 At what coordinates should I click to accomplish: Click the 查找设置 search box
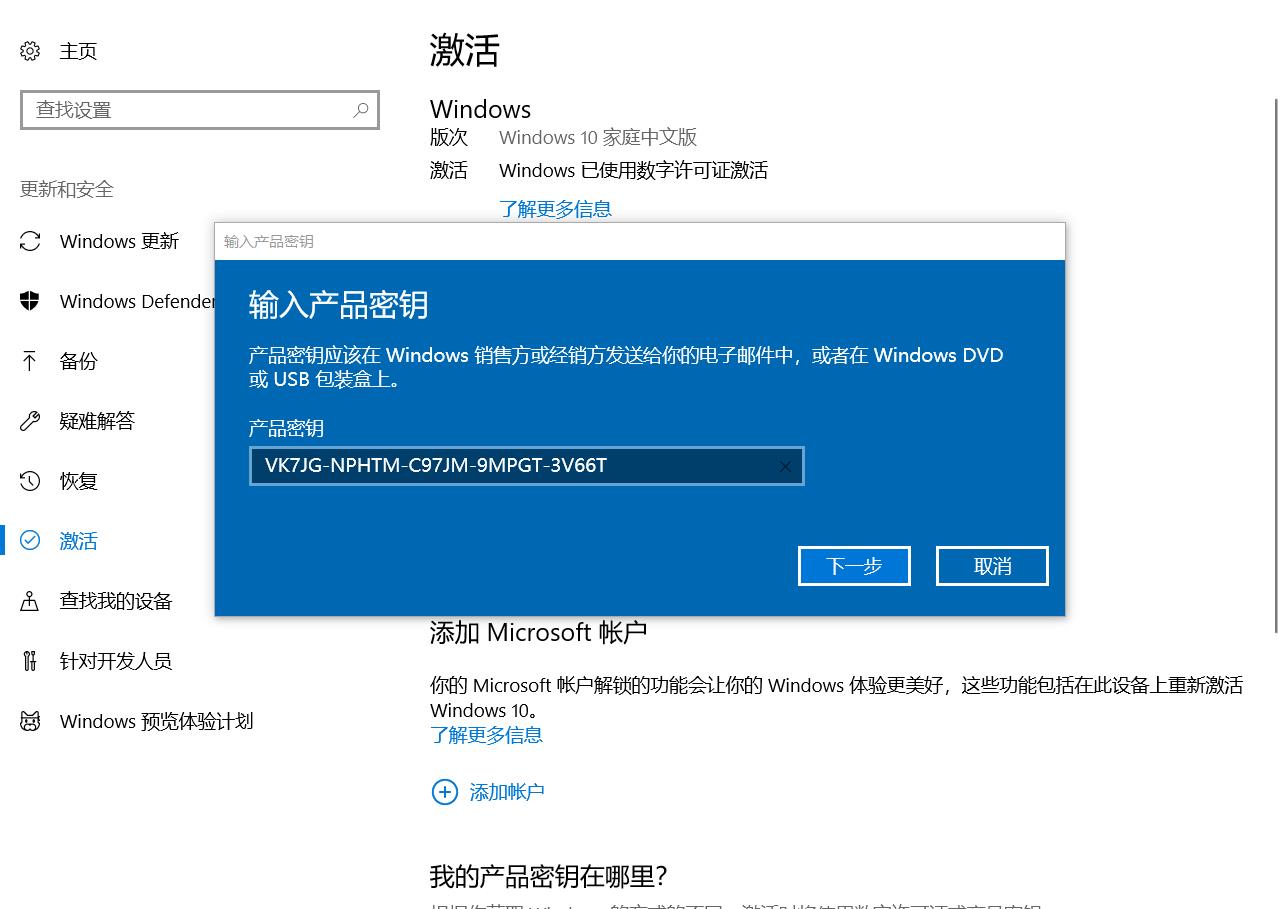coord(200,110)
